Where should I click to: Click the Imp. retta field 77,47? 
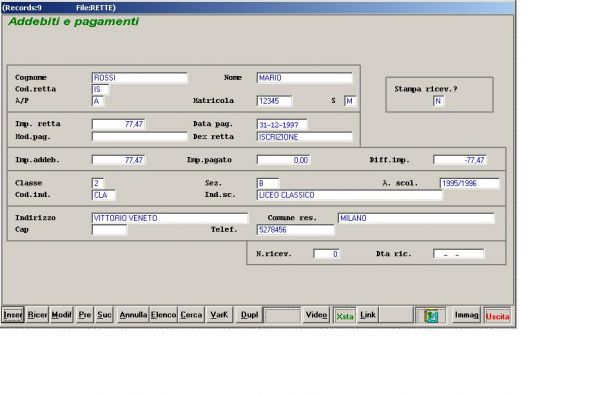coord(119,124)
